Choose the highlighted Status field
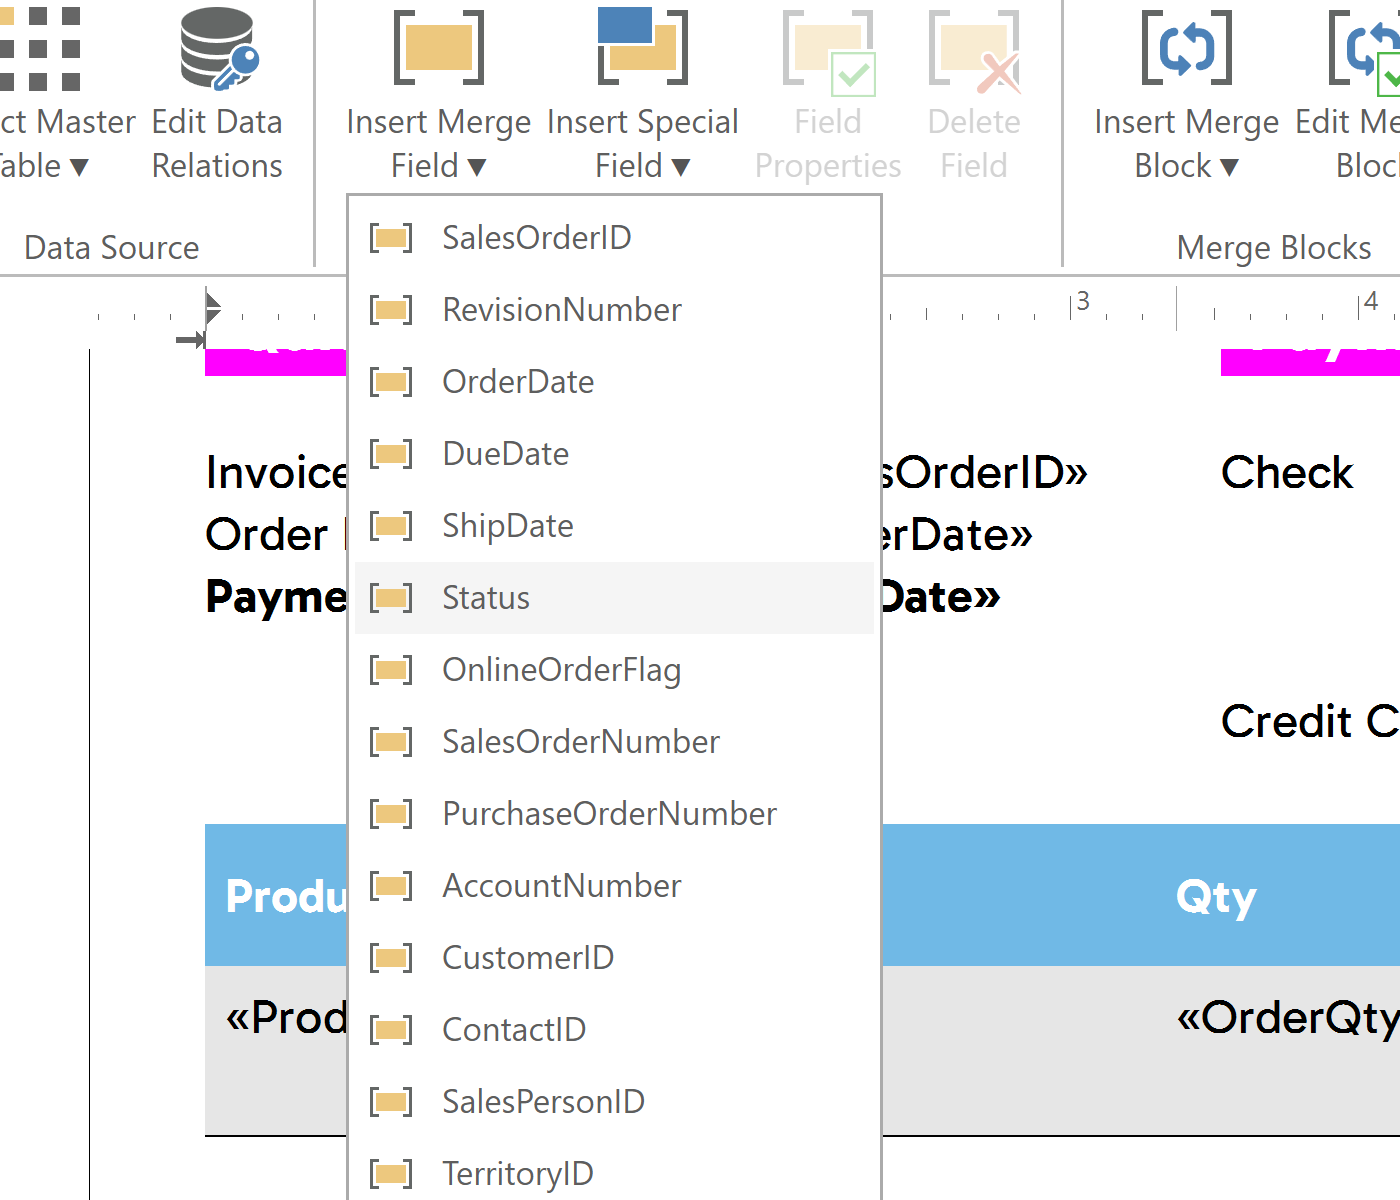The image size is (1400, 1200). pyautogui.click(x=614, y=598)
